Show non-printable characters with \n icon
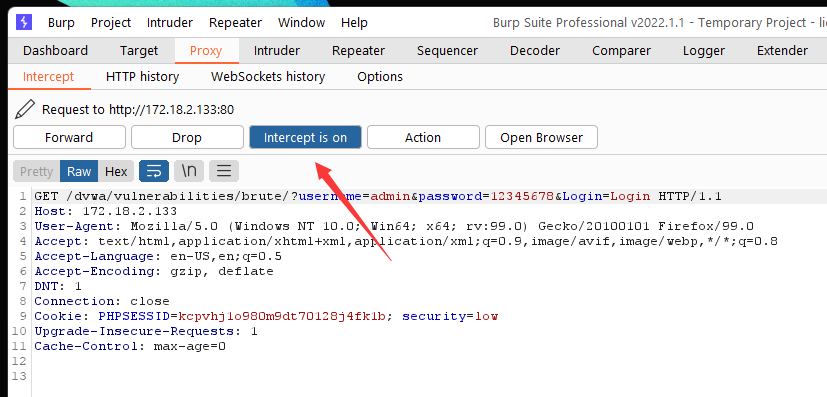This screenshot has width=827, height=397. (x=189, y=171)
